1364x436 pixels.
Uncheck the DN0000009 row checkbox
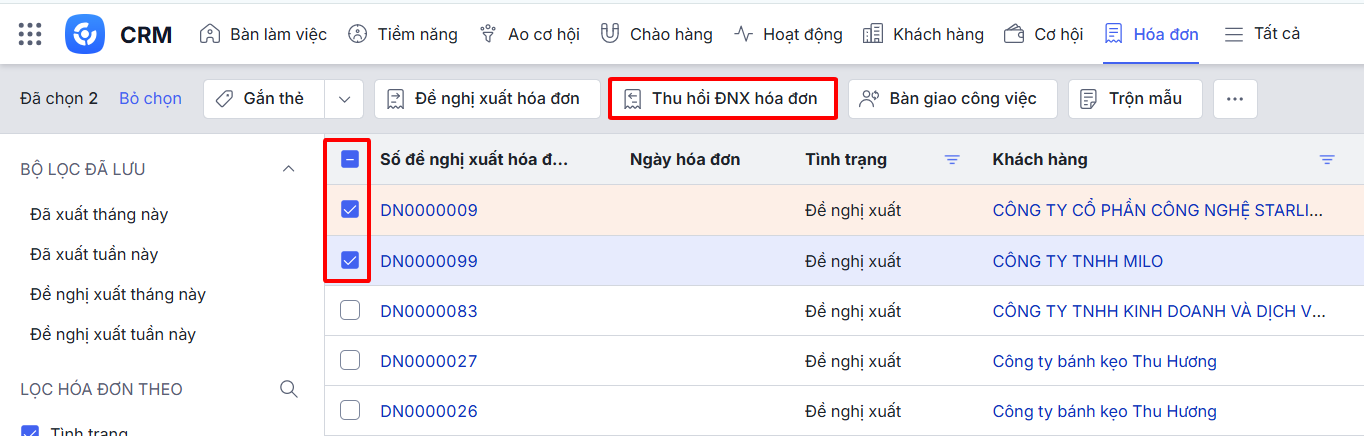pyautogui.click(x=350, y=210)
